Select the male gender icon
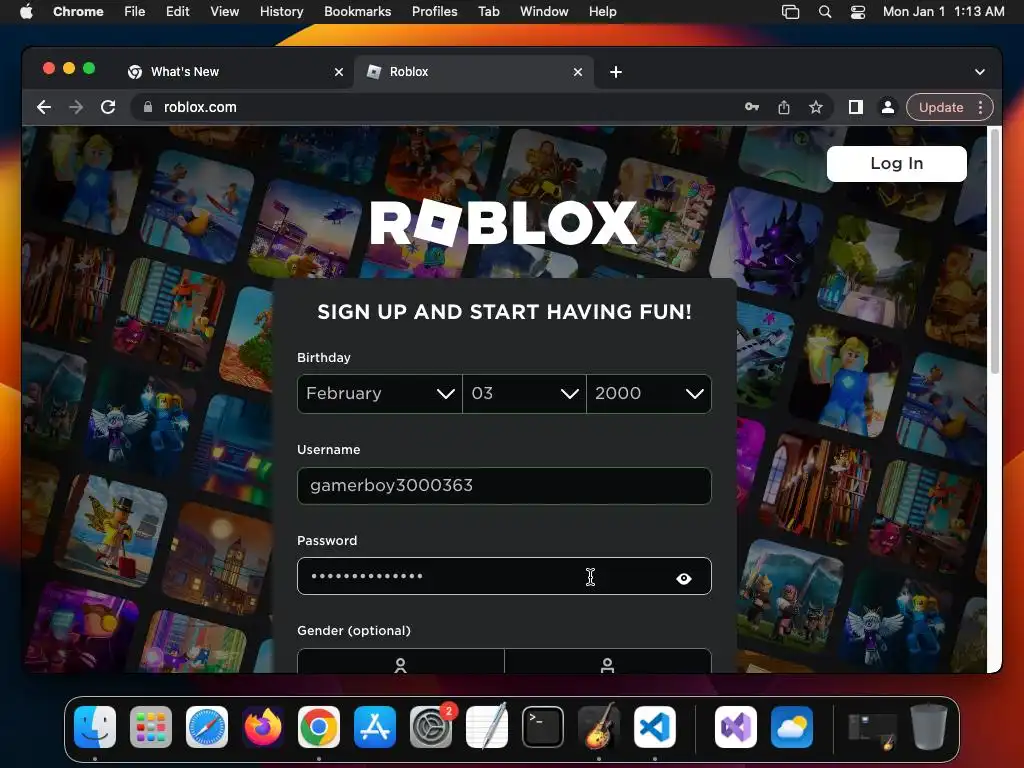The image size is (1024, 768). tap(607, 663)
